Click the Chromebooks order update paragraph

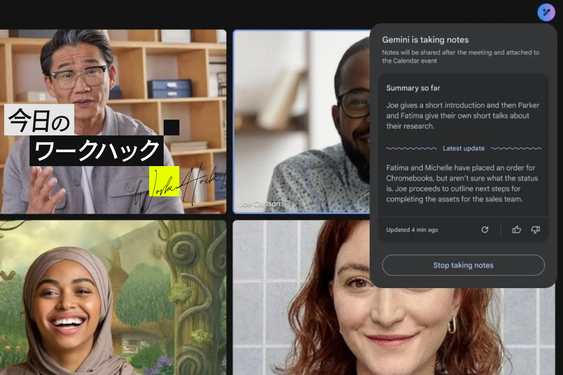click(x=462, y=183)
